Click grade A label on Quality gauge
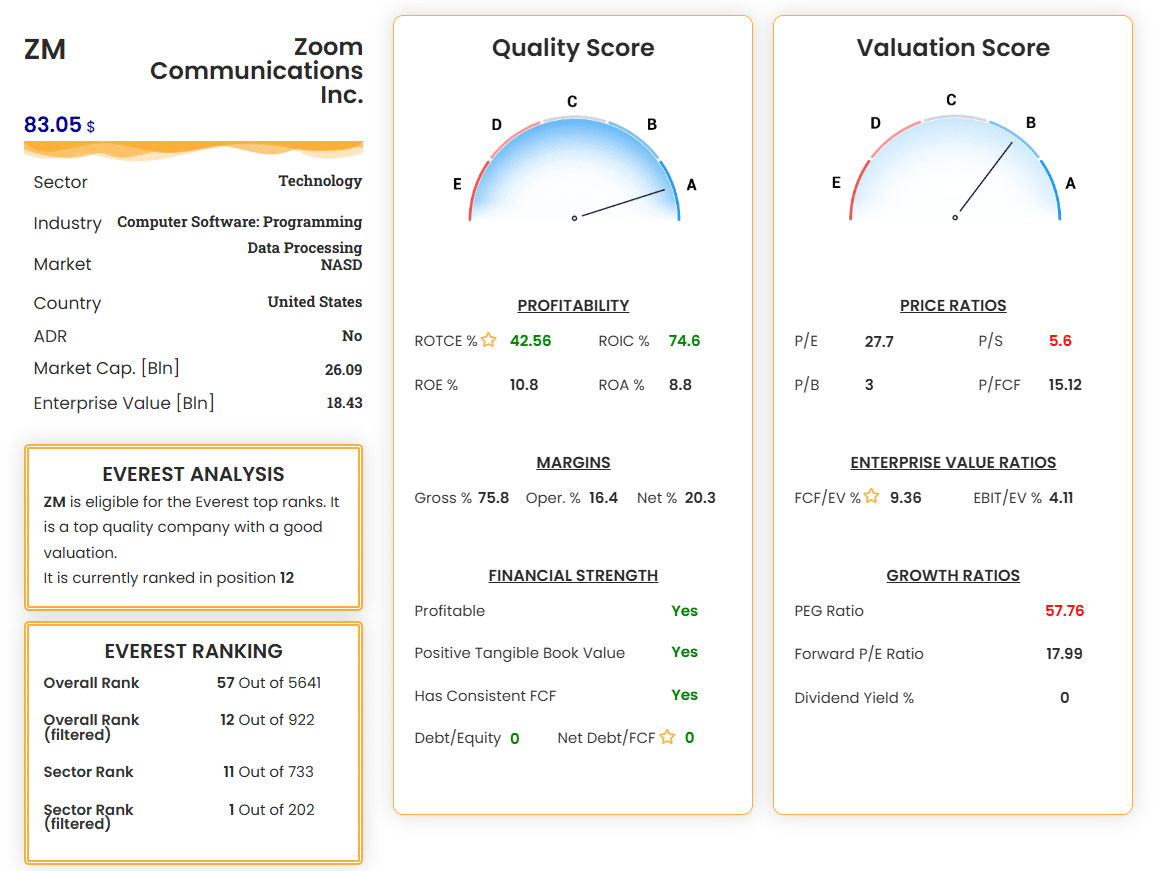This screenshot has width=1153, height=871. tap(691, 185)
